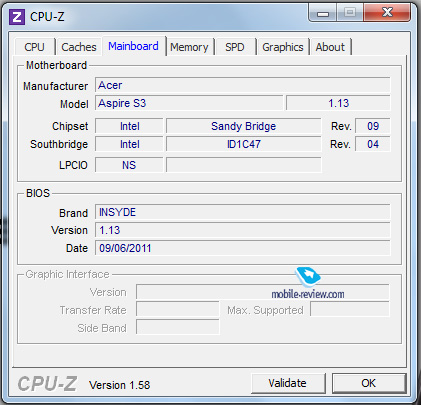This screenshot has height=405, width=421.
Task: Click the mobile-review.com watermark logo
Action: [308, 284]
